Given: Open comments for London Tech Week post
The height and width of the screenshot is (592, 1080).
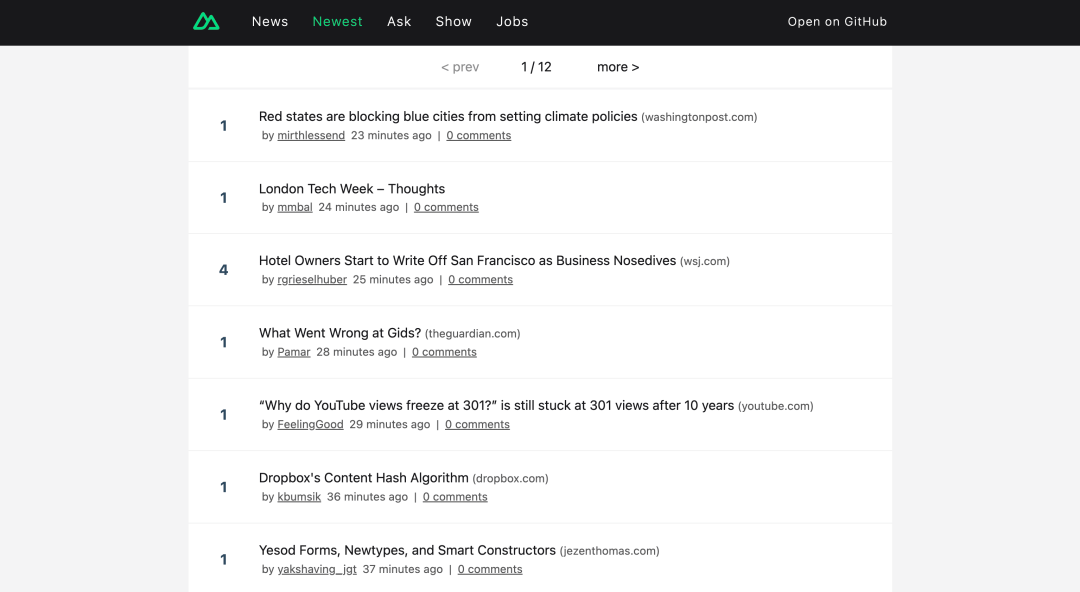Looking at the screenshot, I should pyautogui.click(x=446, y=208).
